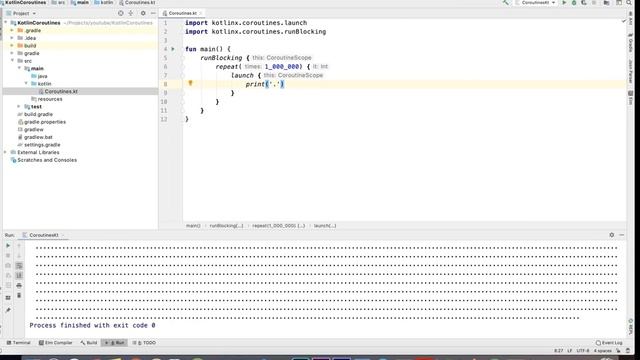Place cursor in print('.') on line 8
This screenshot has width=640, height=360.
[264, 84]
